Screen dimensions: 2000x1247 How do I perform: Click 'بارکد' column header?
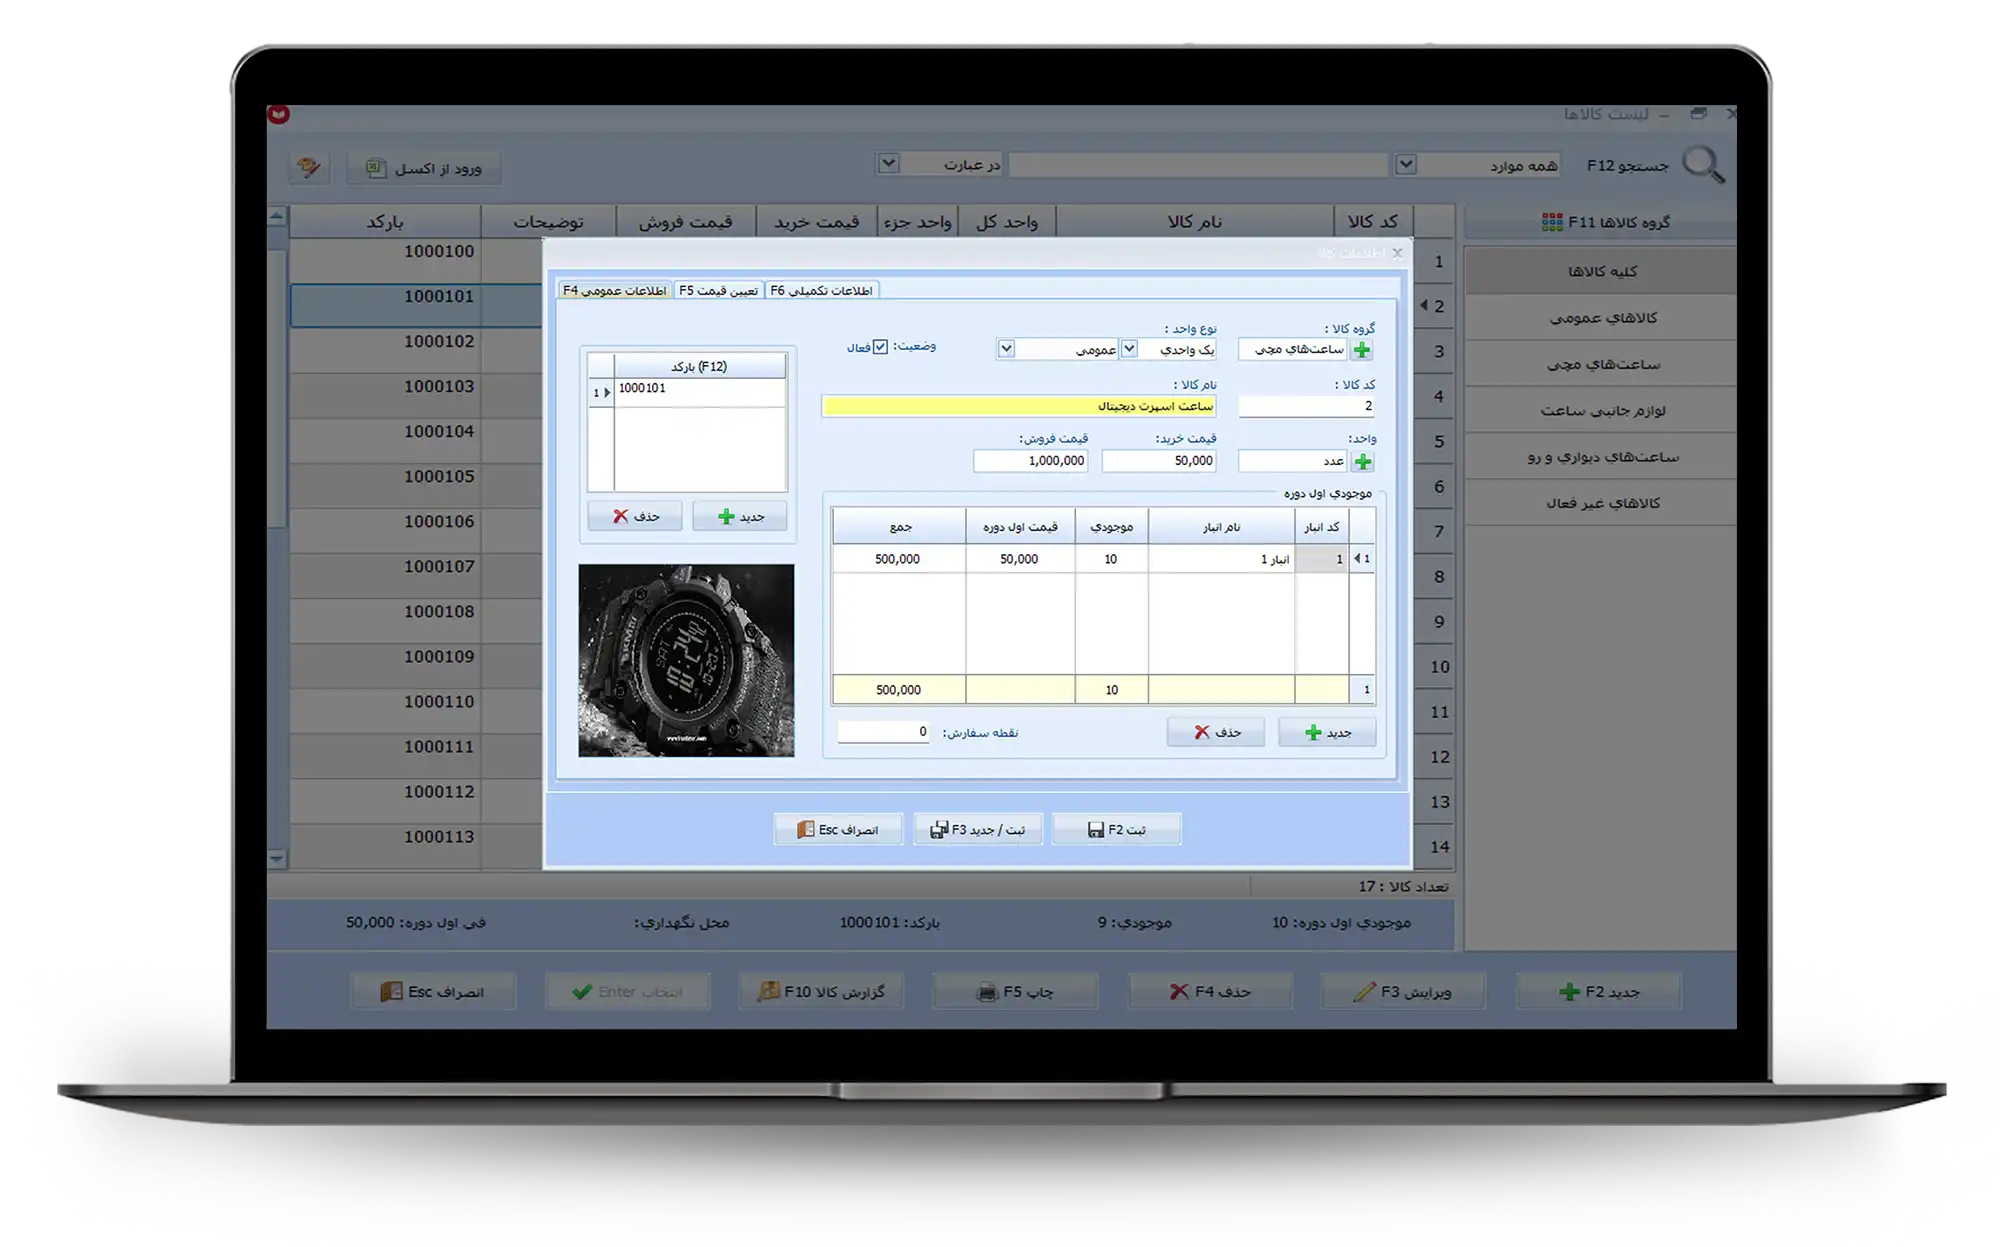pyautogui.click(x=385, y=222)
